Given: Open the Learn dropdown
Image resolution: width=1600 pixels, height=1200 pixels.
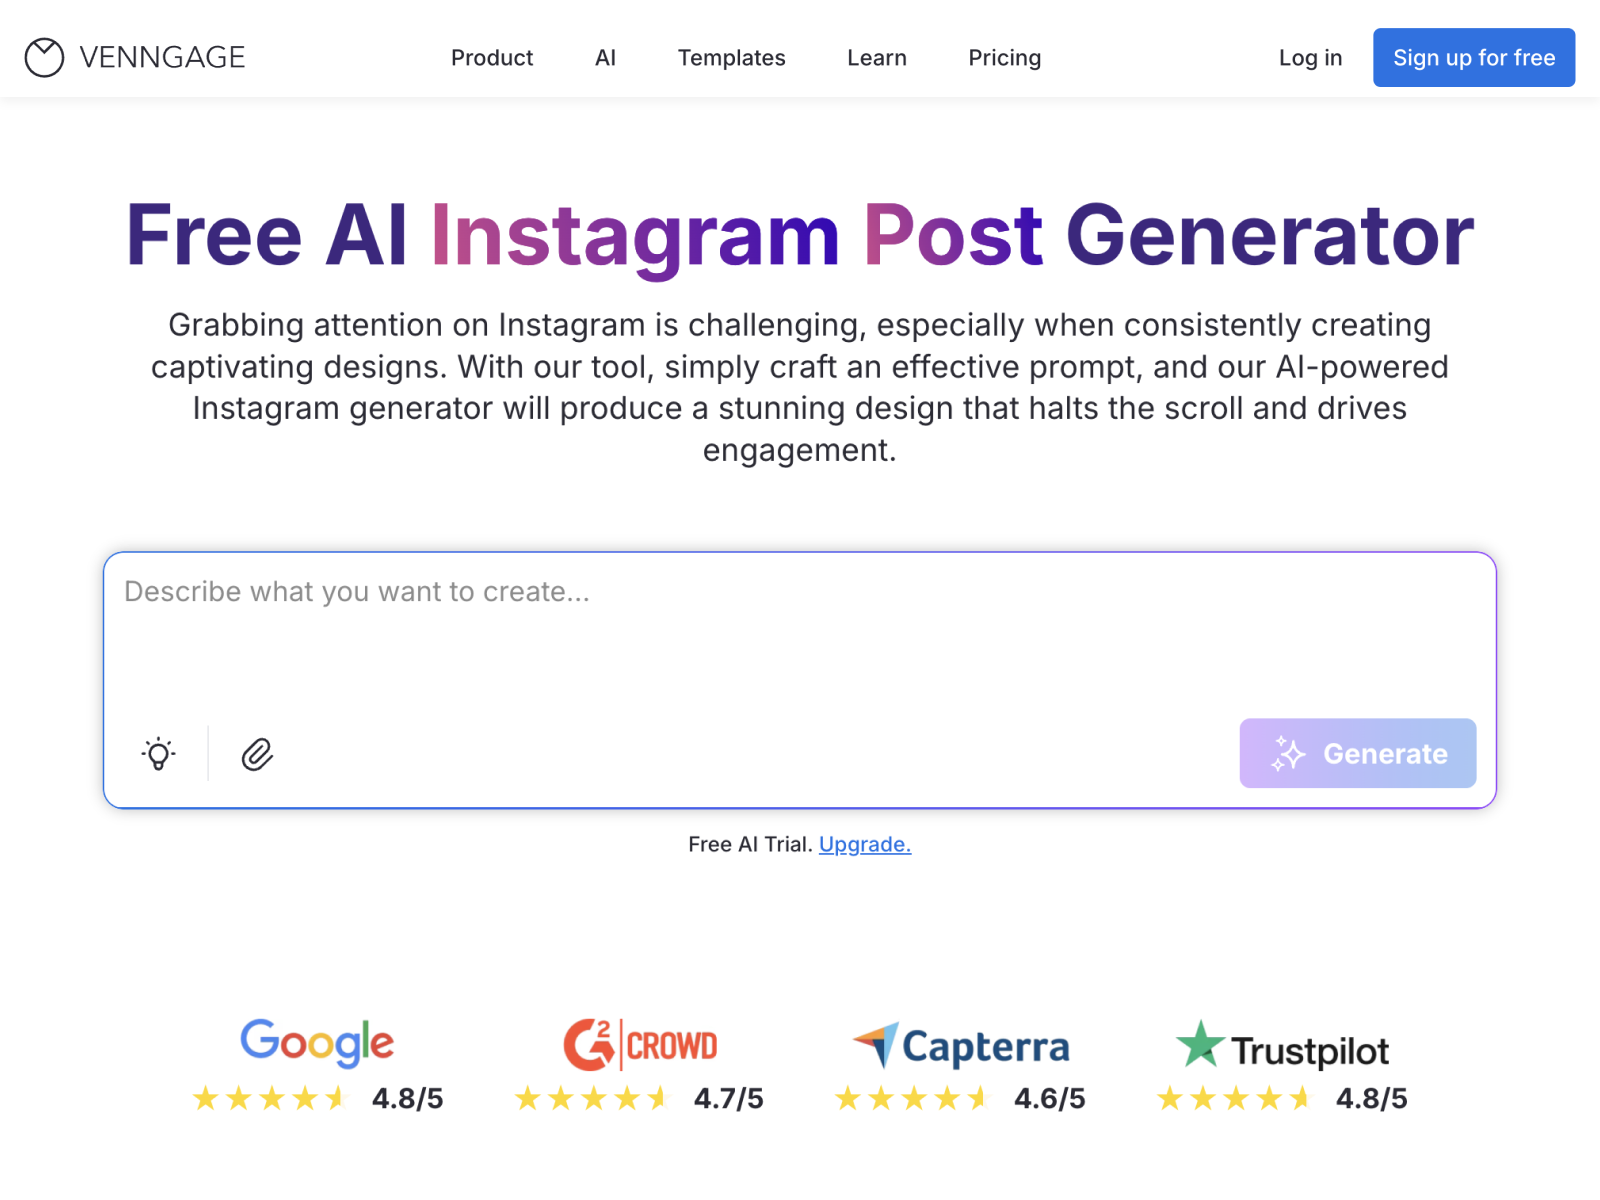Looking at the screenshot, I should point(876,57).
